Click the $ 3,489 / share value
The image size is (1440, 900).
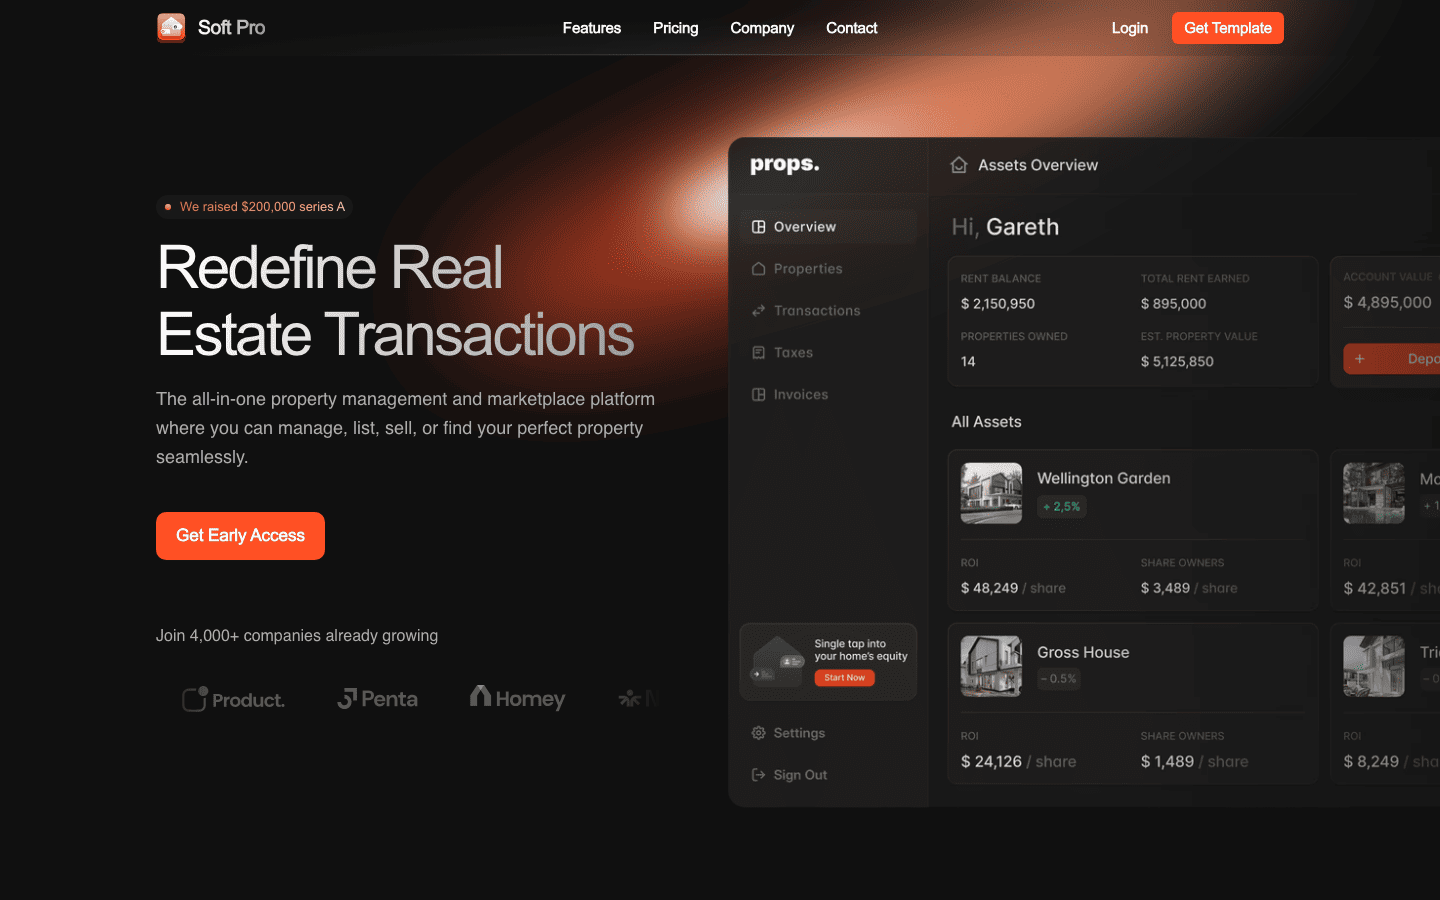[x=1189, y=588]
